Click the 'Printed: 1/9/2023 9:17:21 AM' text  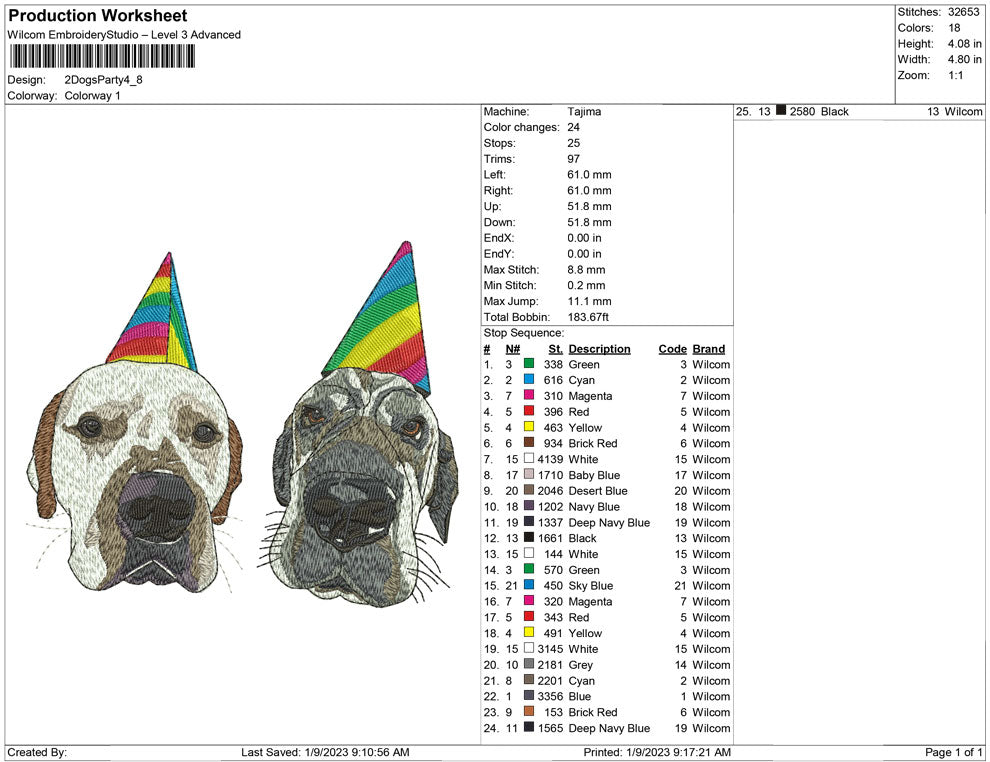point(657,752)
